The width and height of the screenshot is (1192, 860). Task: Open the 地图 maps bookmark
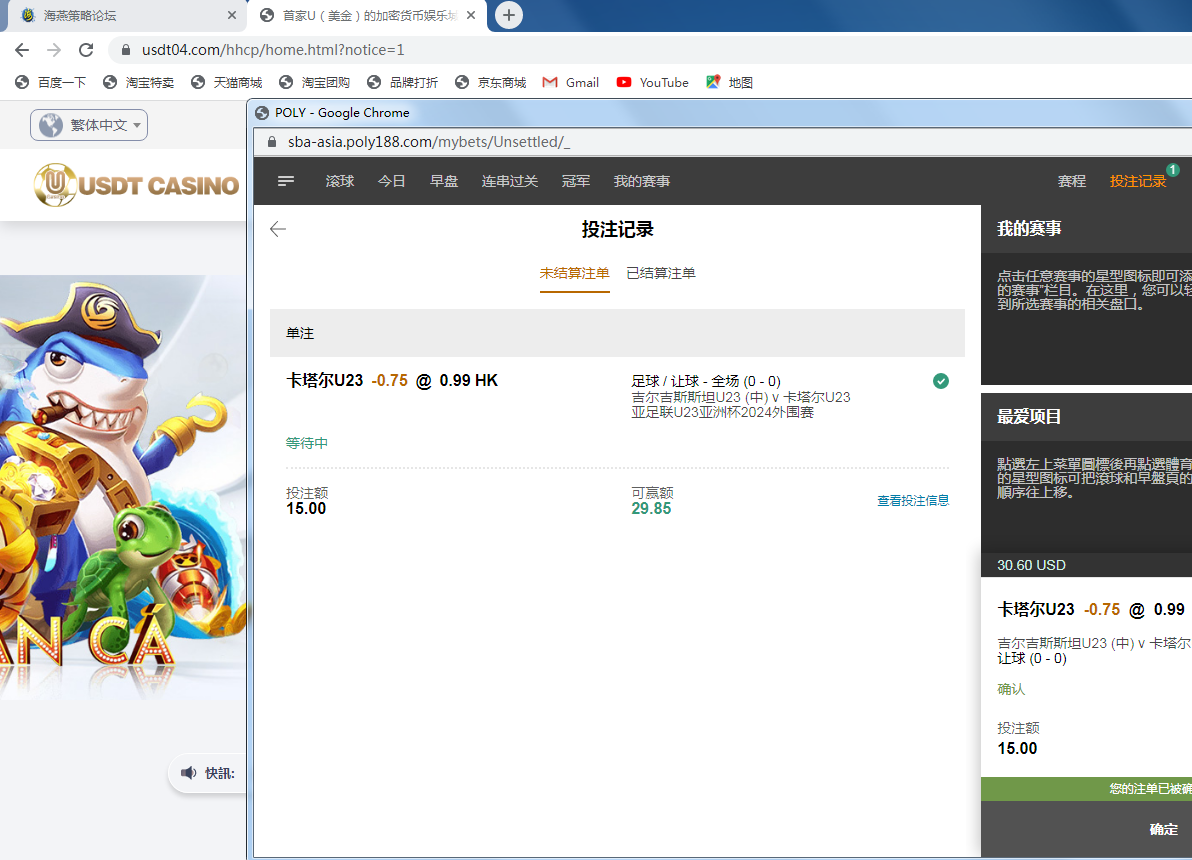pos(729,82)
